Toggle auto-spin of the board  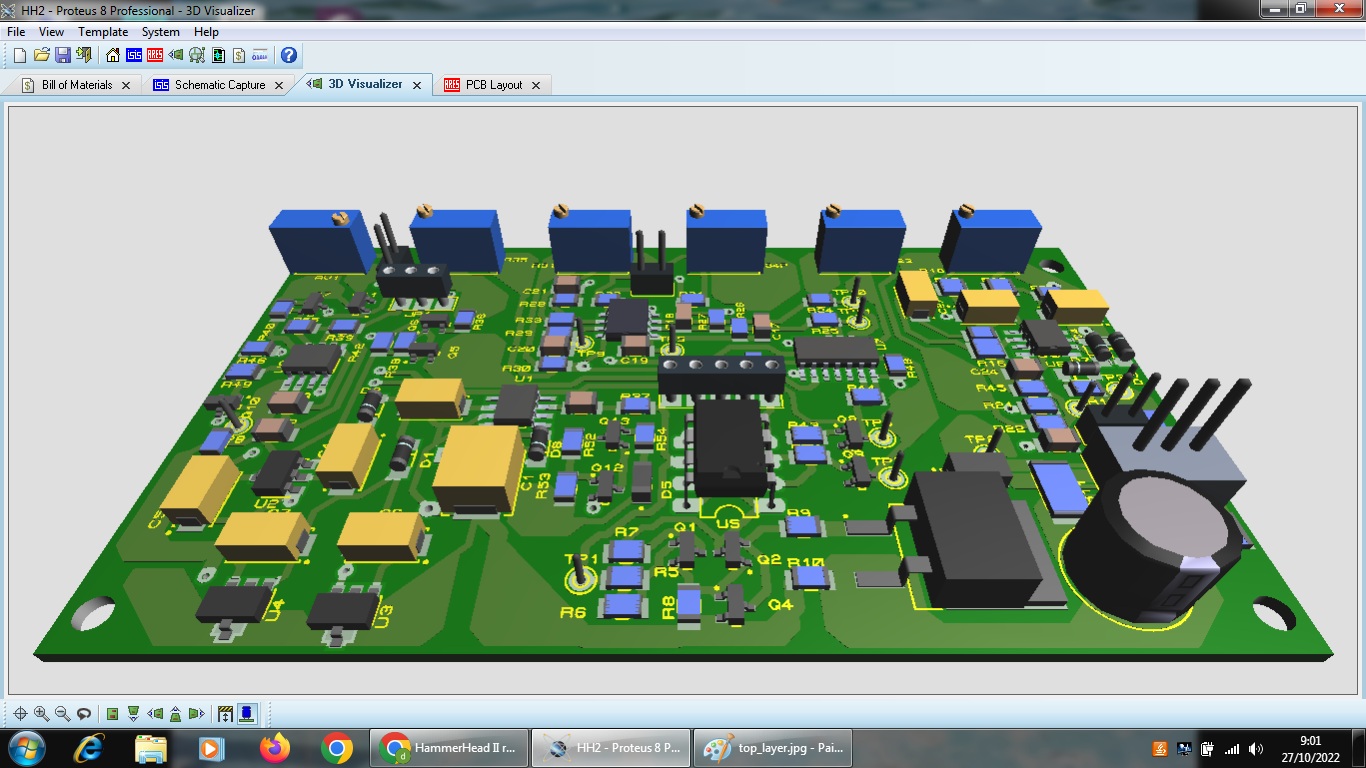tap(84, 714)
